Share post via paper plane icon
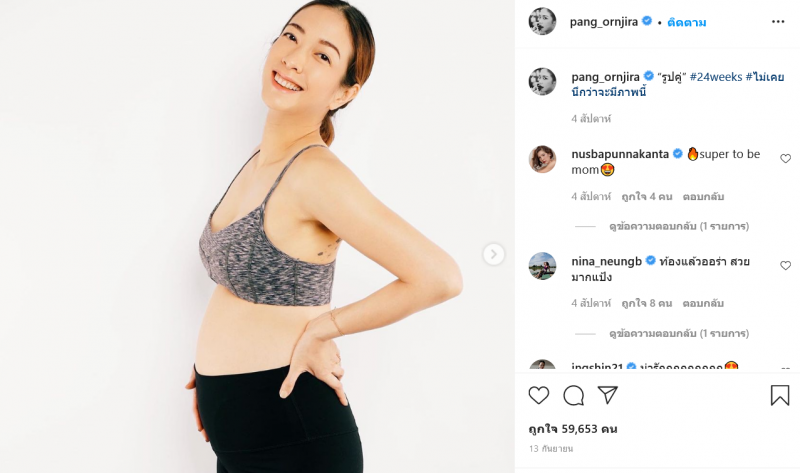The image size is (800, 473). click(x=608, y=395)
